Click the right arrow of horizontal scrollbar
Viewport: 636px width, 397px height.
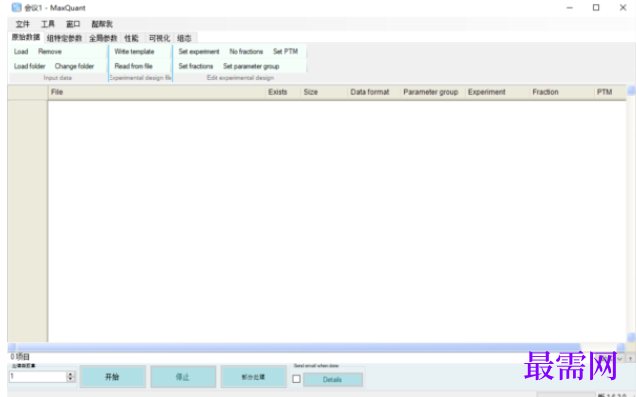(x=621, y=347)
